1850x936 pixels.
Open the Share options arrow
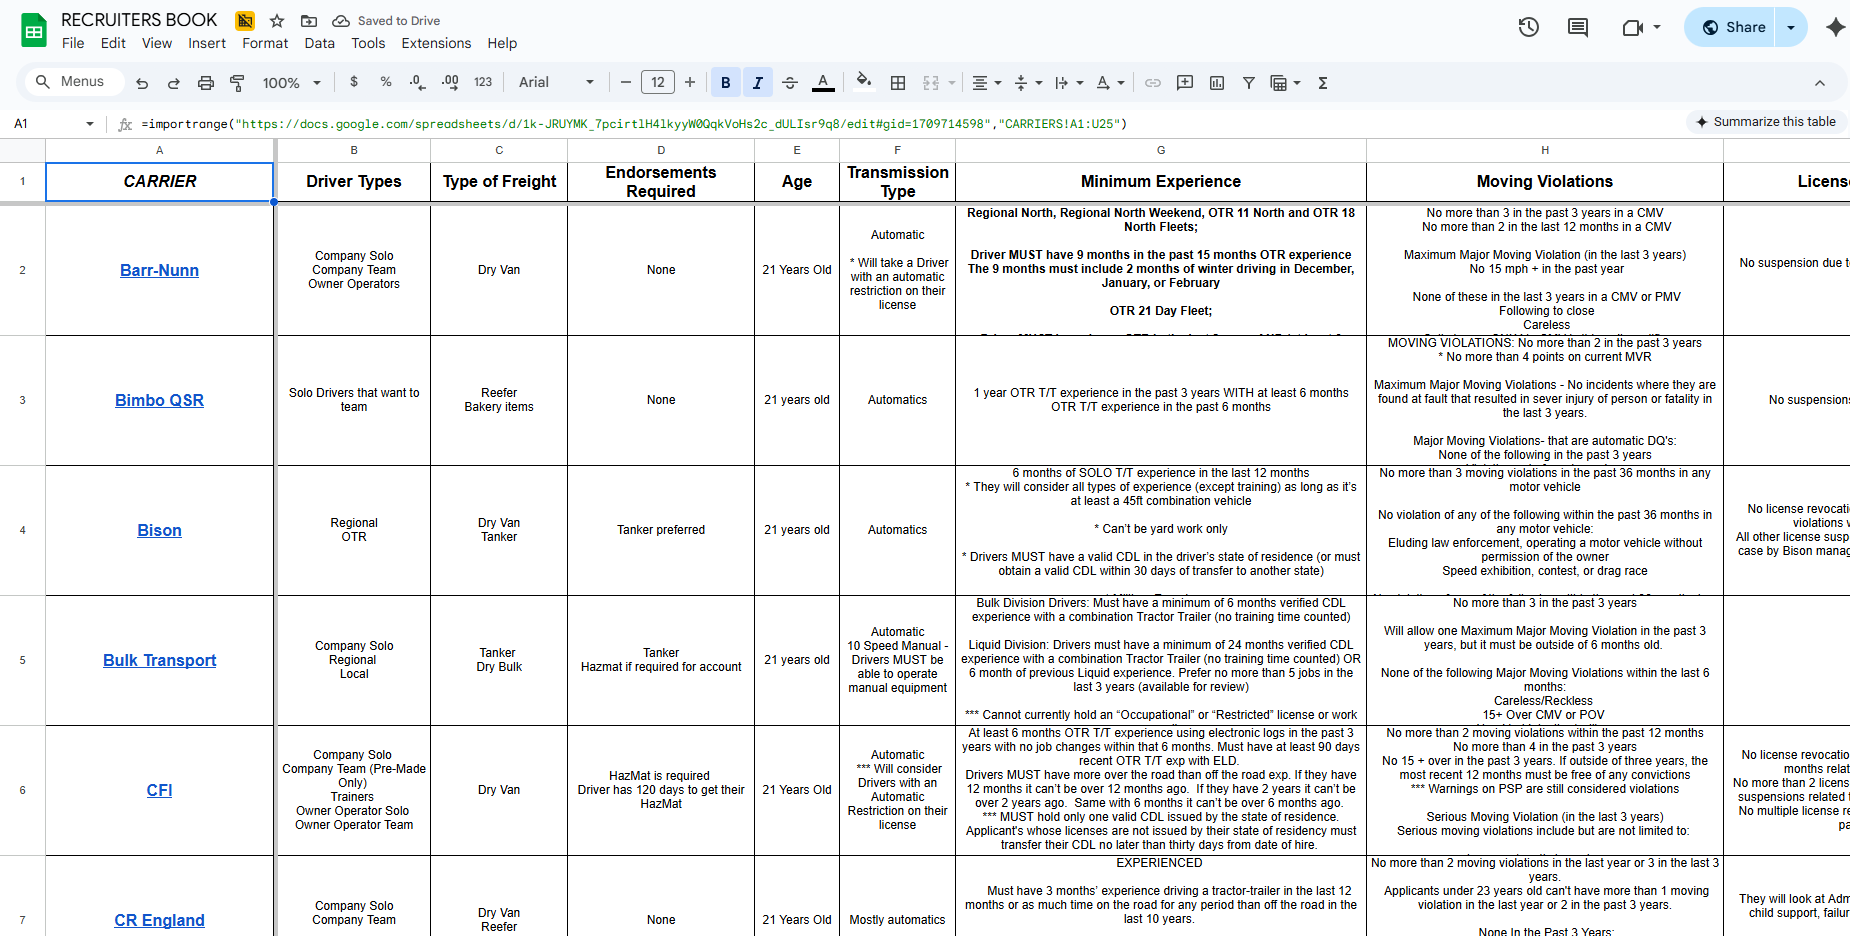[x=1791, y=27]
